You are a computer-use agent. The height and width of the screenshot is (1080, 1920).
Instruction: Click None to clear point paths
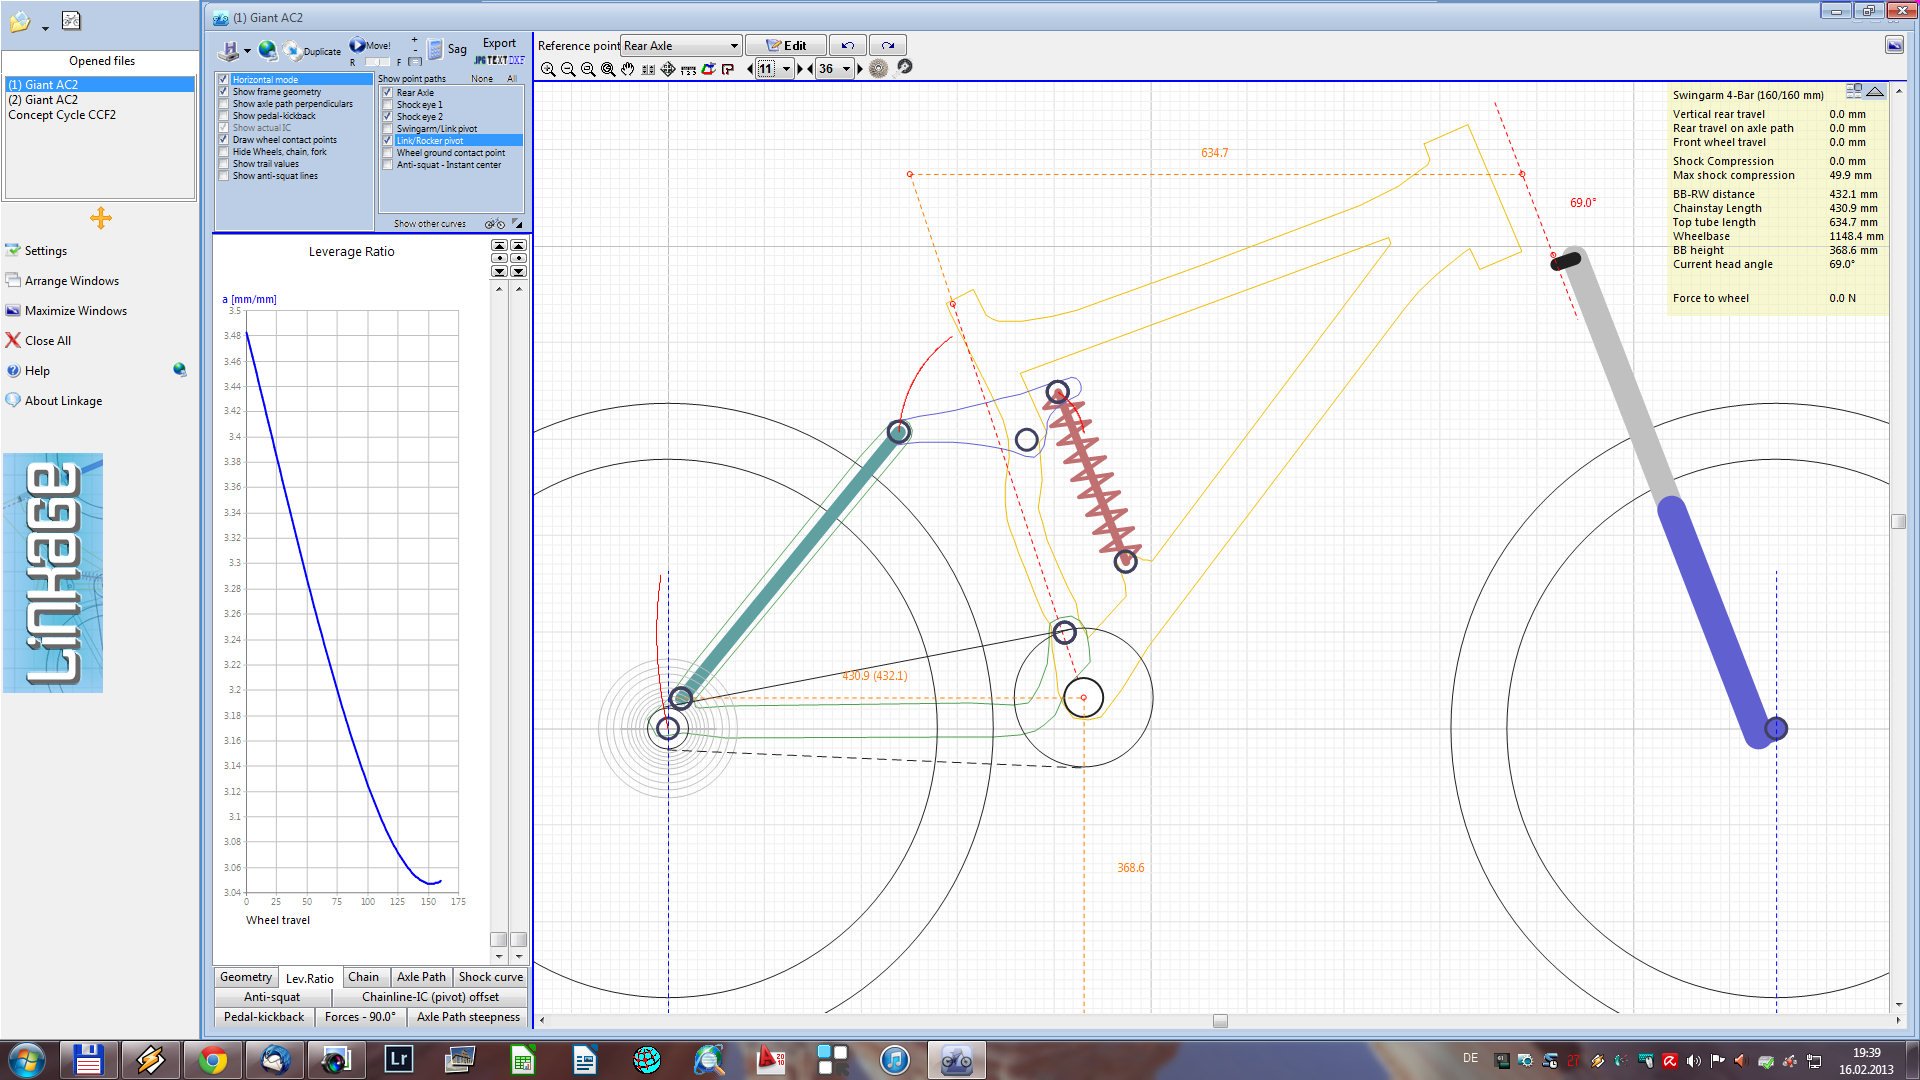pyautogui.click(x=482, y=79)
